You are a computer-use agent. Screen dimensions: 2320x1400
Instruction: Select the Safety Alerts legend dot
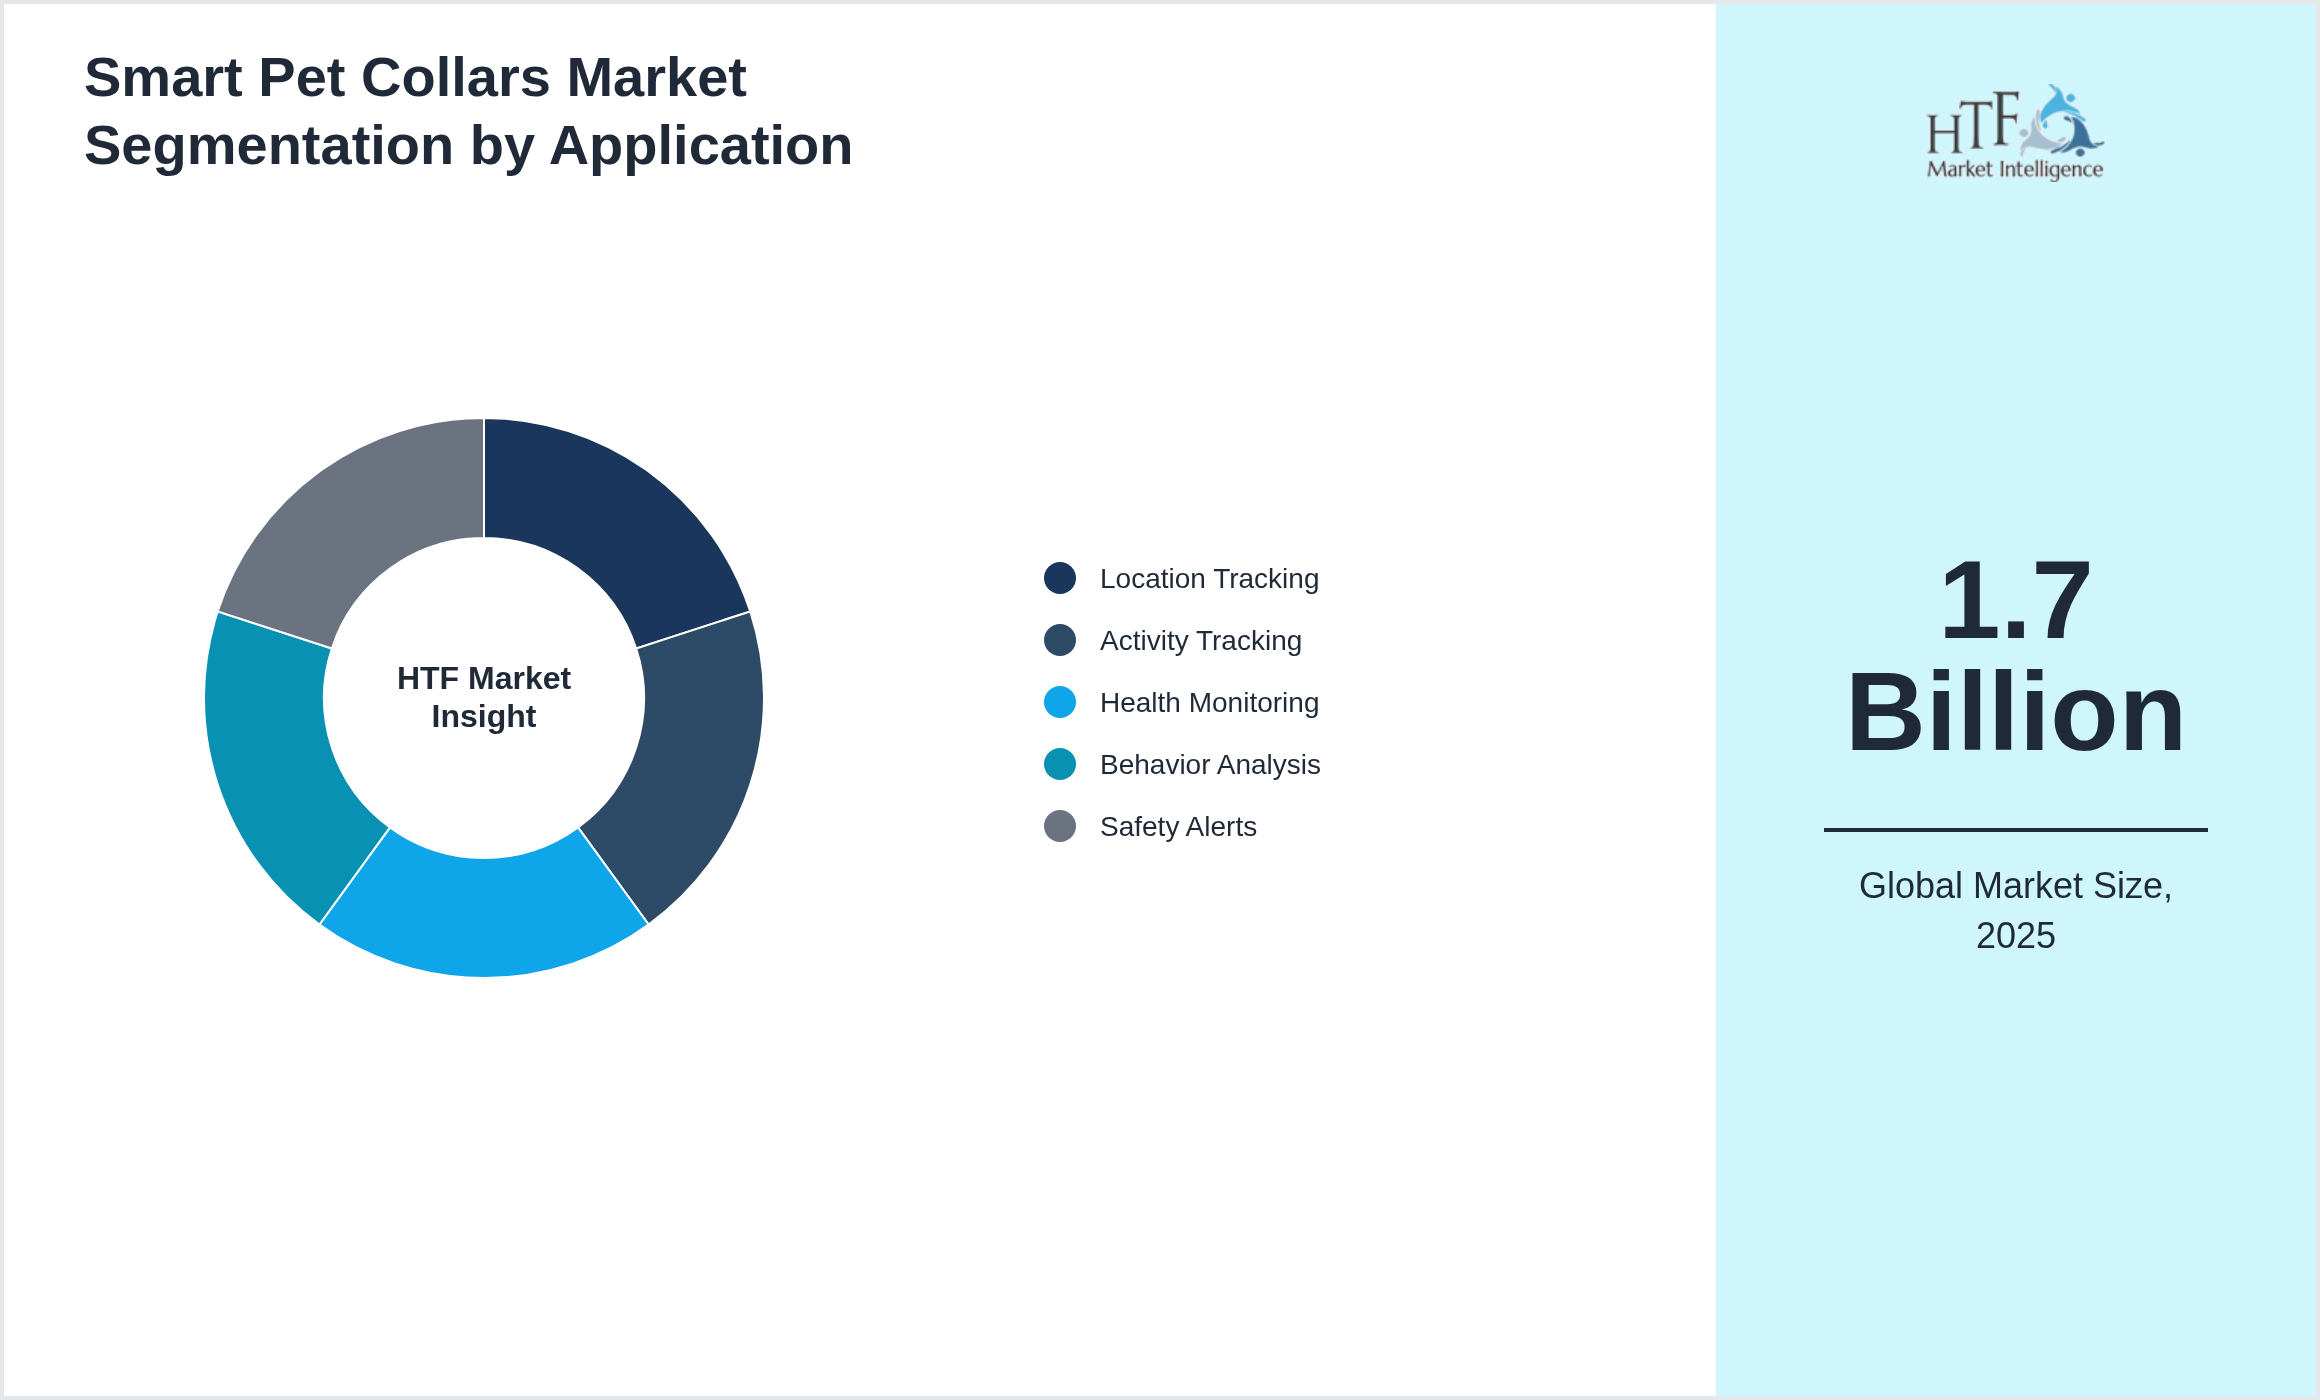coord(1060,826)
